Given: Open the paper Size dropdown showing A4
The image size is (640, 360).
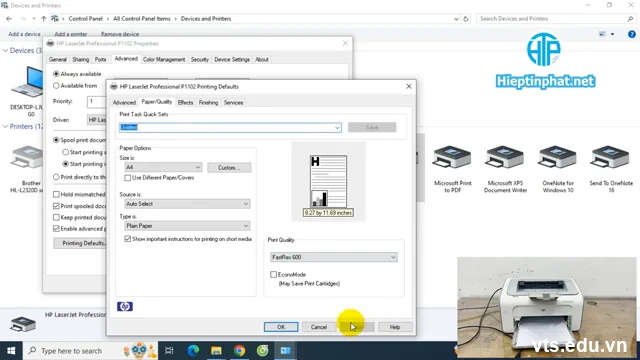Looking at the screenshot, I should tap(163, 167).
